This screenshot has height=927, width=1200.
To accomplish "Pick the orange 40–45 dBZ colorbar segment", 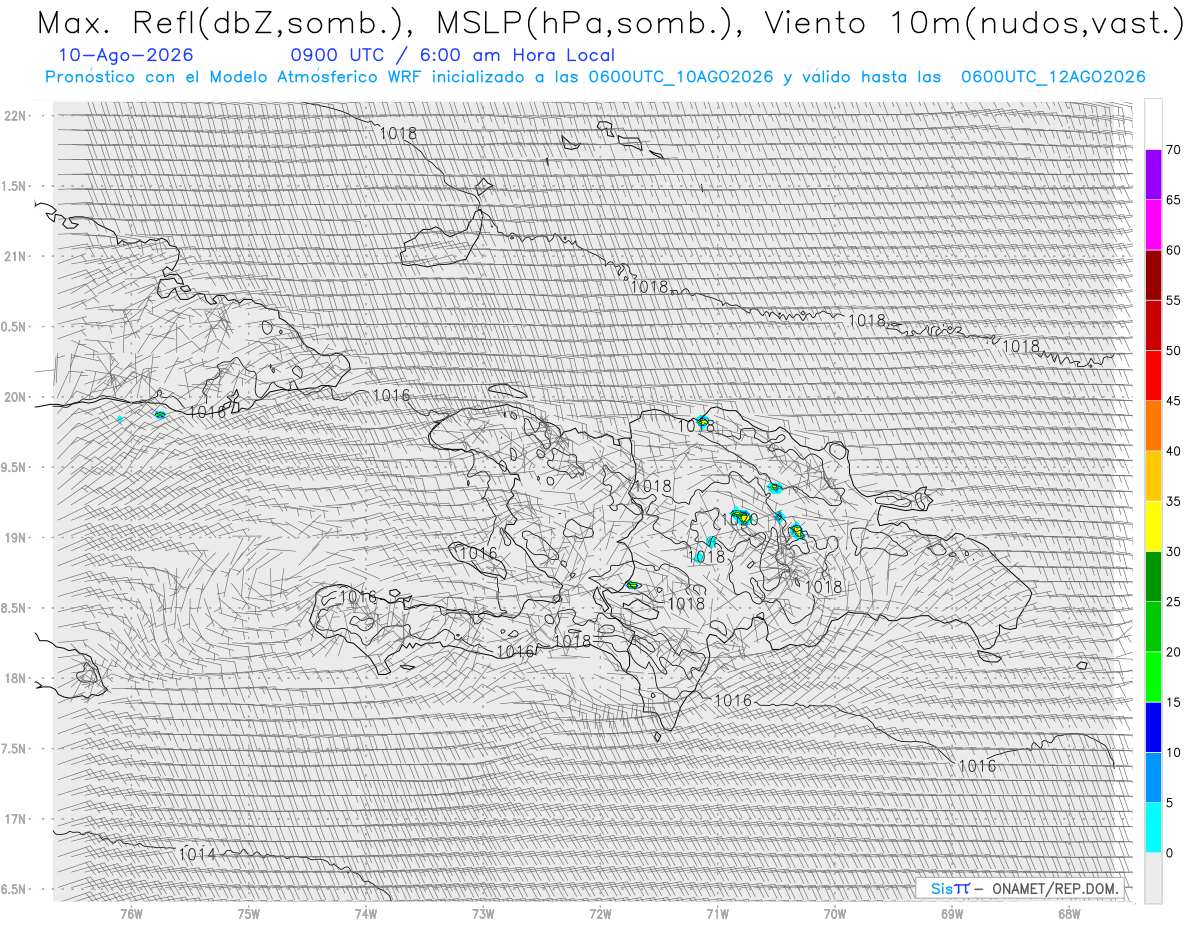I will pos(1154,425).
